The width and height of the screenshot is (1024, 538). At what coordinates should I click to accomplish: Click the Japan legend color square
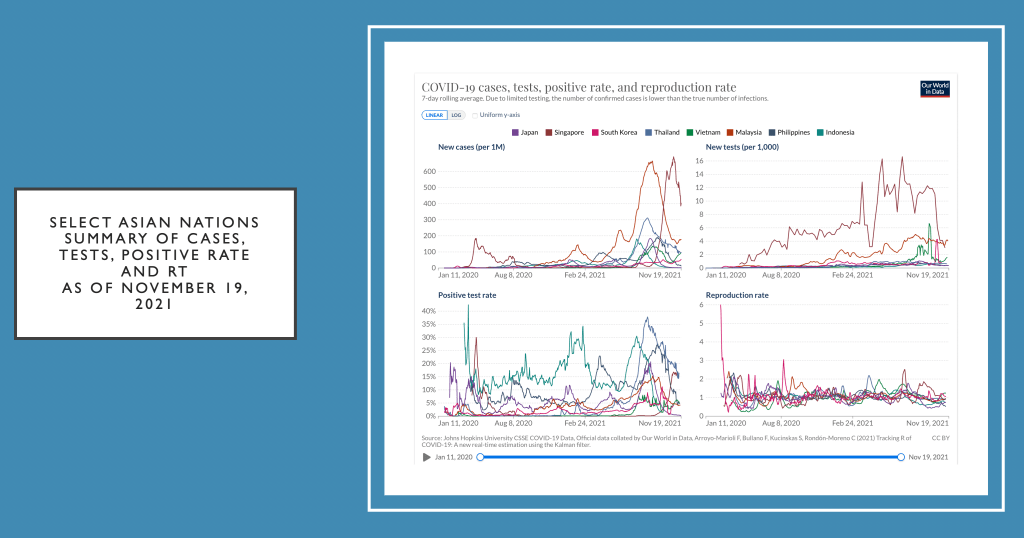pos(515,132)
